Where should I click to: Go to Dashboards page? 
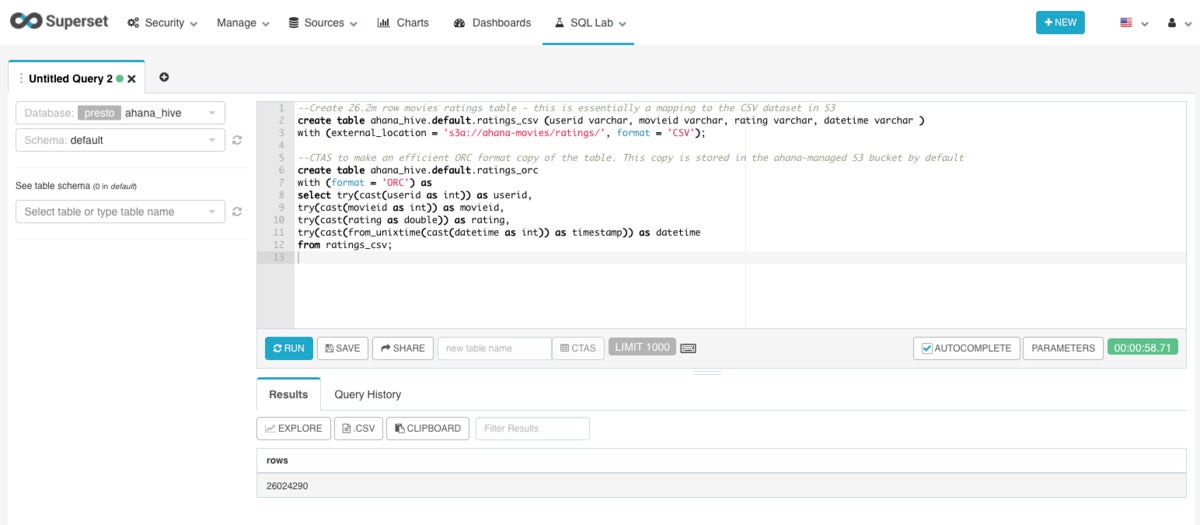(492, 23)
